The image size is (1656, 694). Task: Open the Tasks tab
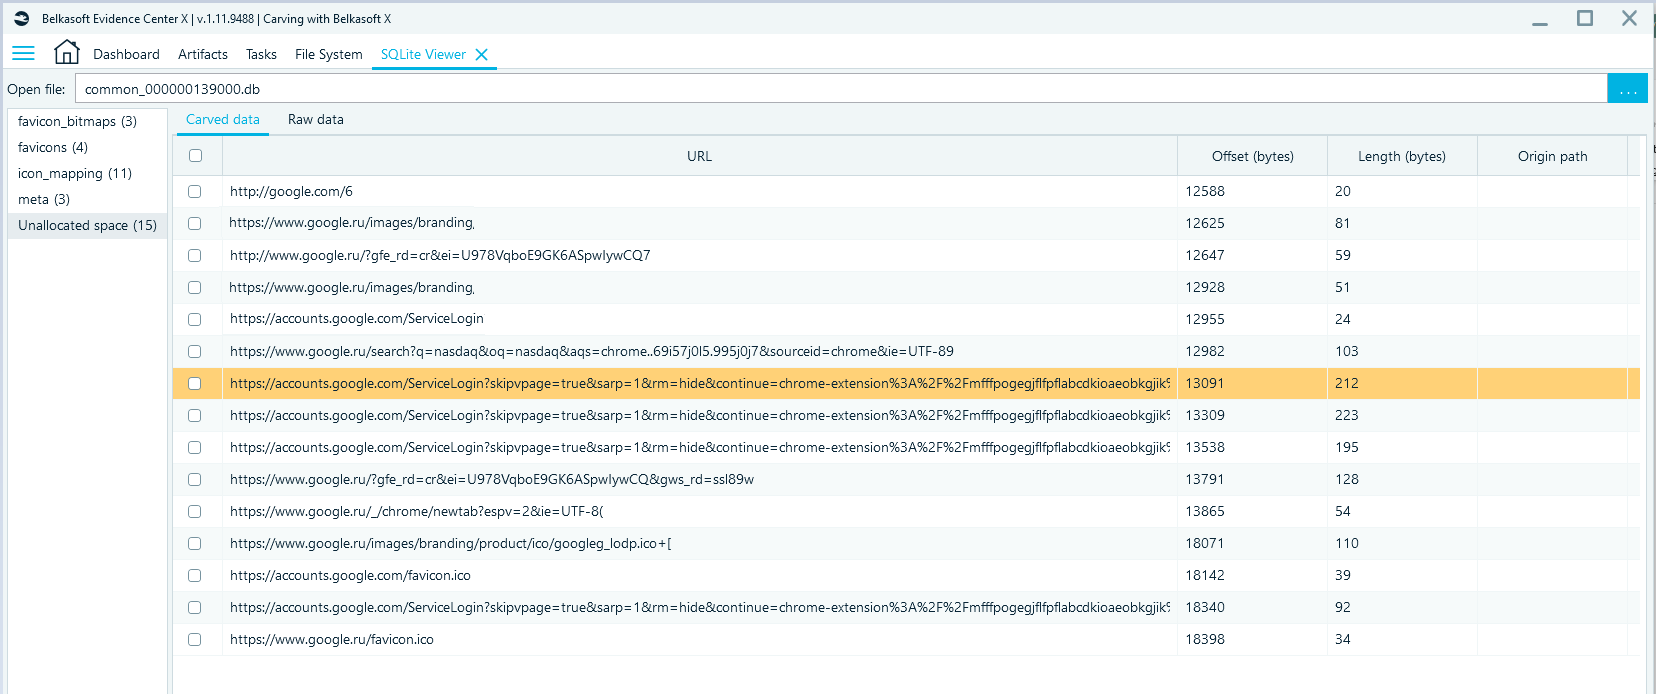click(x=261, y=55)
